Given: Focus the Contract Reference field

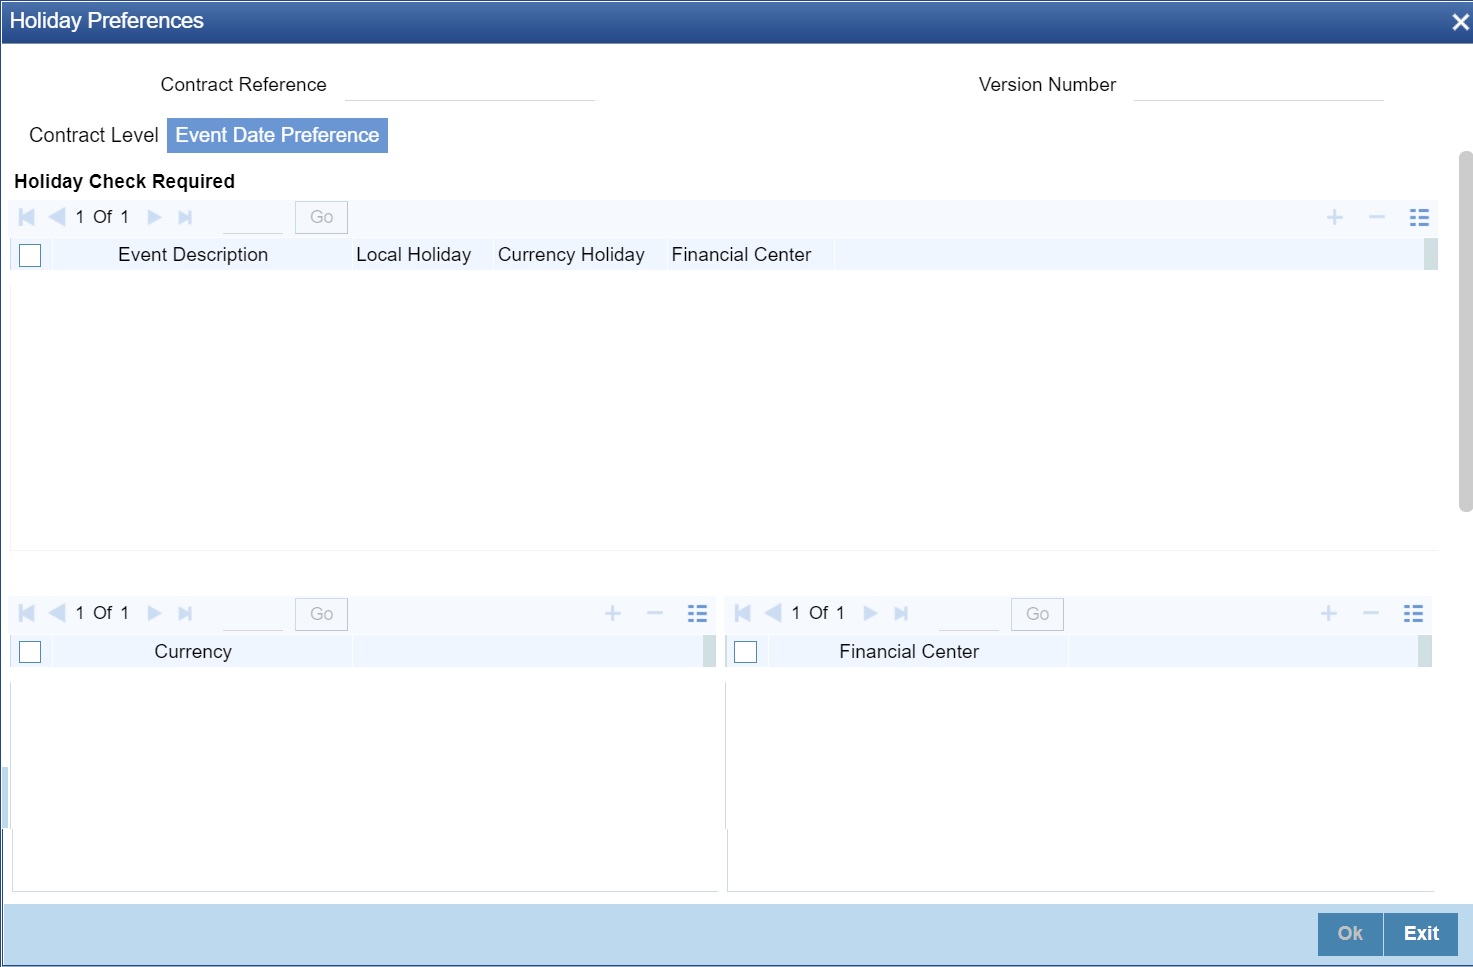Looking at the screenshot, I should point(470,85).
